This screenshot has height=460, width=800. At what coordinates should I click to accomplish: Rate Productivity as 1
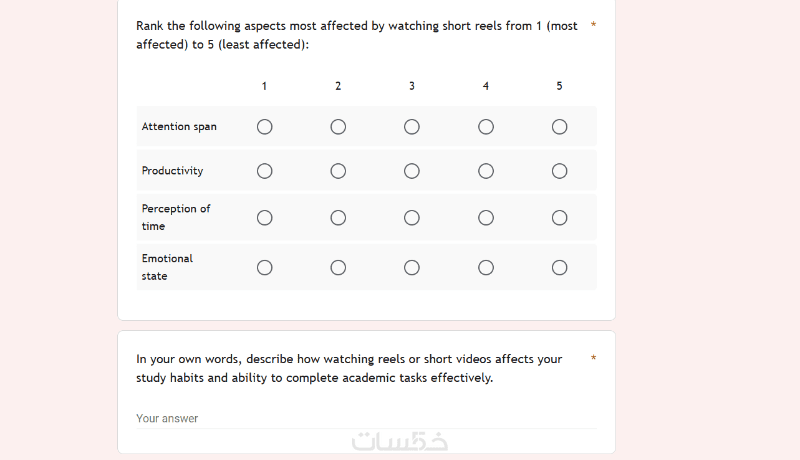click(264, 171)
